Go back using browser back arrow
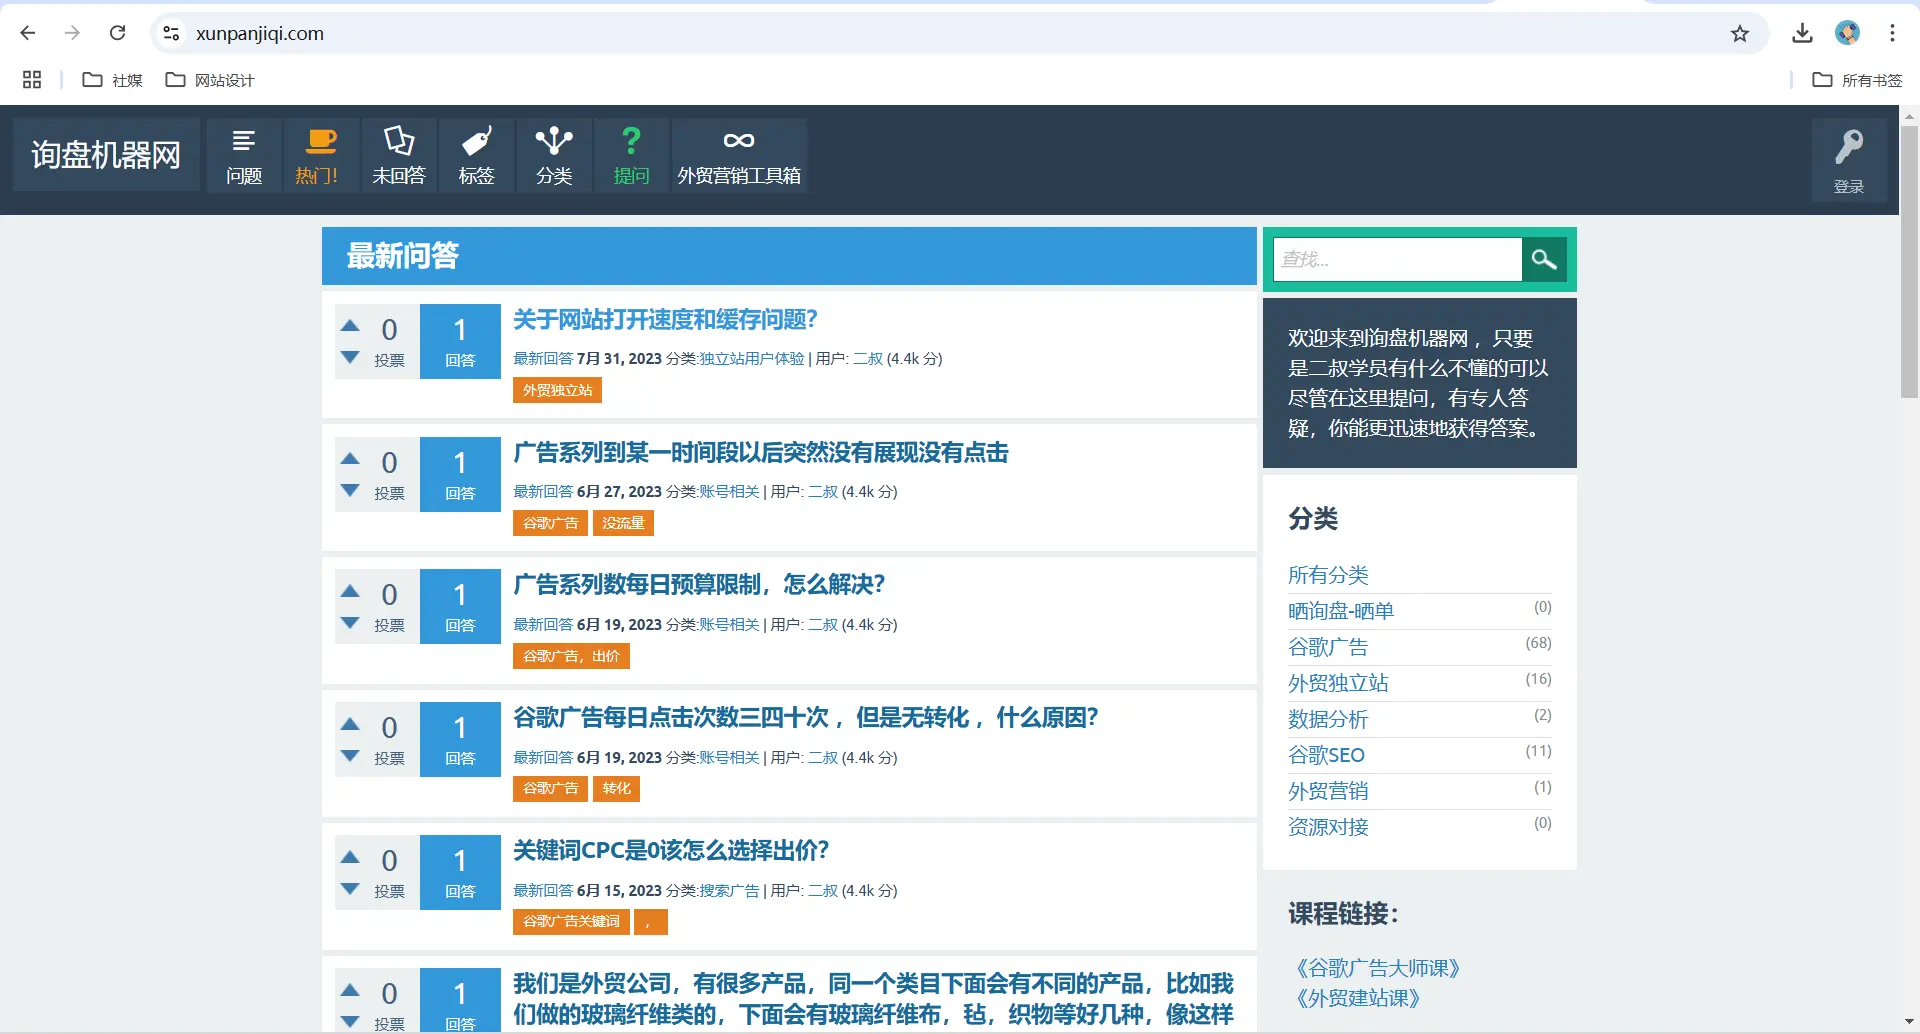The image size is (1920, 1034). [28, 33]
